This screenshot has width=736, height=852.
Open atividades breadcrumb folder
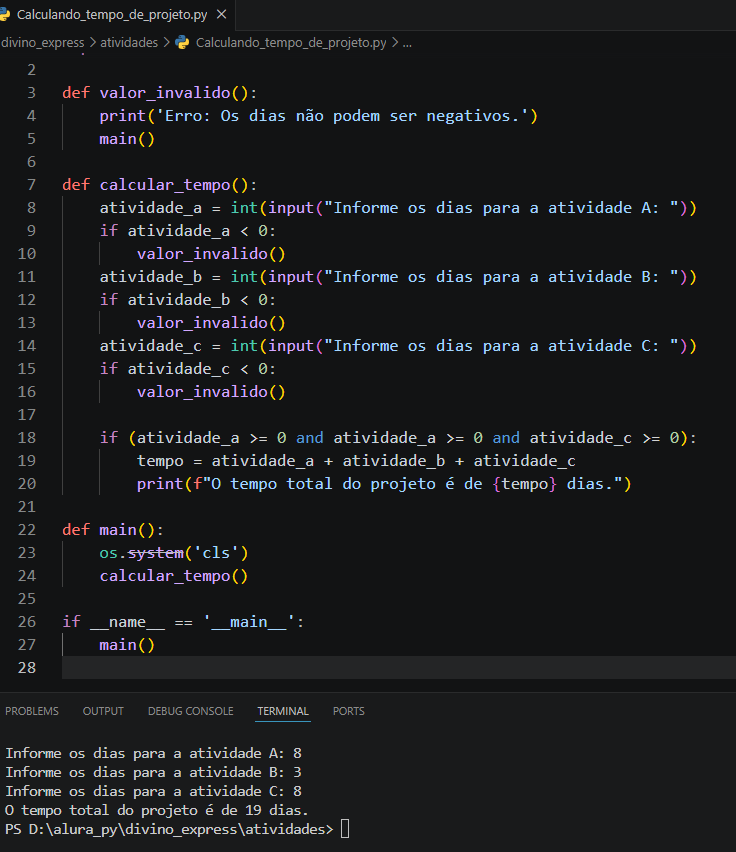click(129, 42)
